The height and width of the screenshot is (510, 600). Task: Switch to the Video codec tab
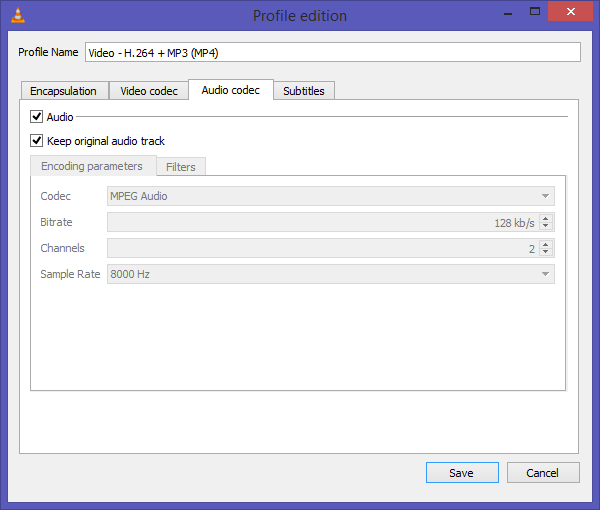point(149,91)
